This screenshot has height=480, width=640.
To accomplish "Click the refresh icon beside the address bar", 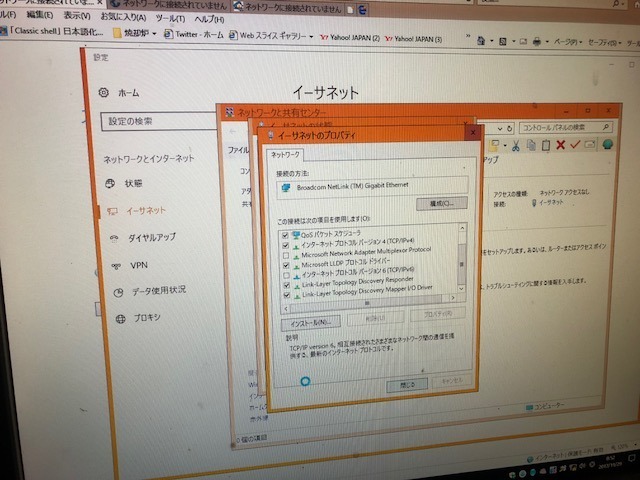I will 509,129.
